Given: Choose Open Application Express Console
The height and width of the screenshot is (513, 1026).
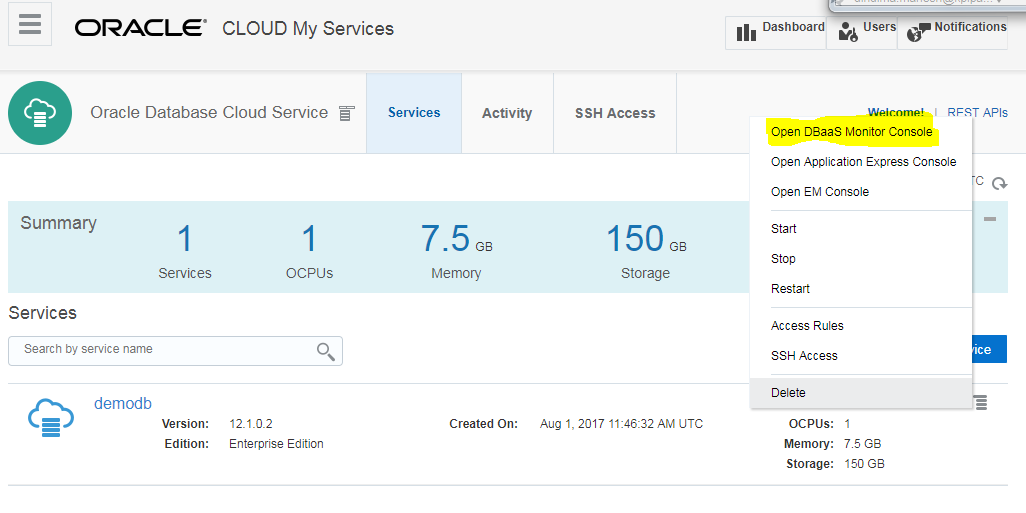Looking at the screenshot, I should coord(863,162).
